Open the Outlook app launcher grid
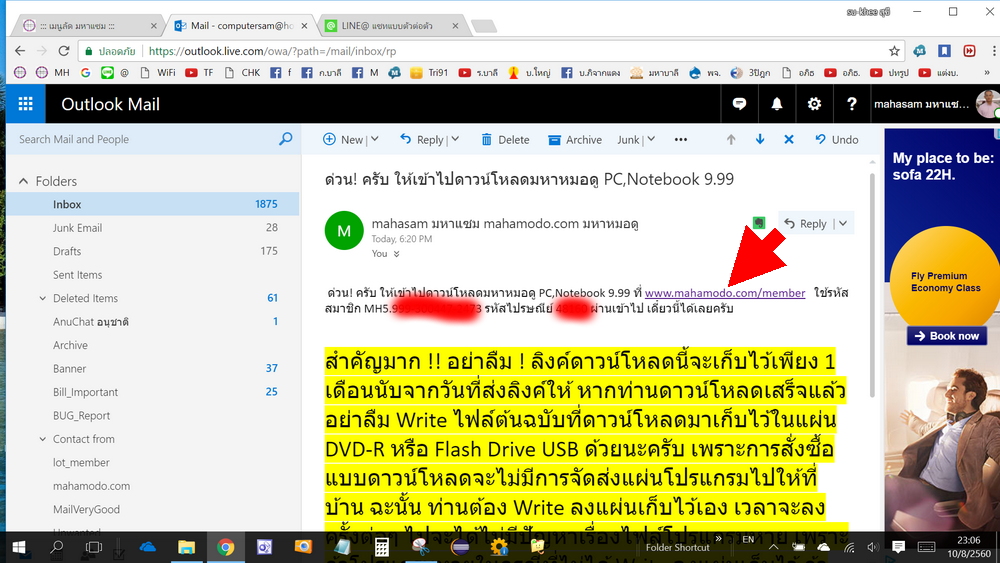Screen dimensions: 1000x563 pos(26,104)
